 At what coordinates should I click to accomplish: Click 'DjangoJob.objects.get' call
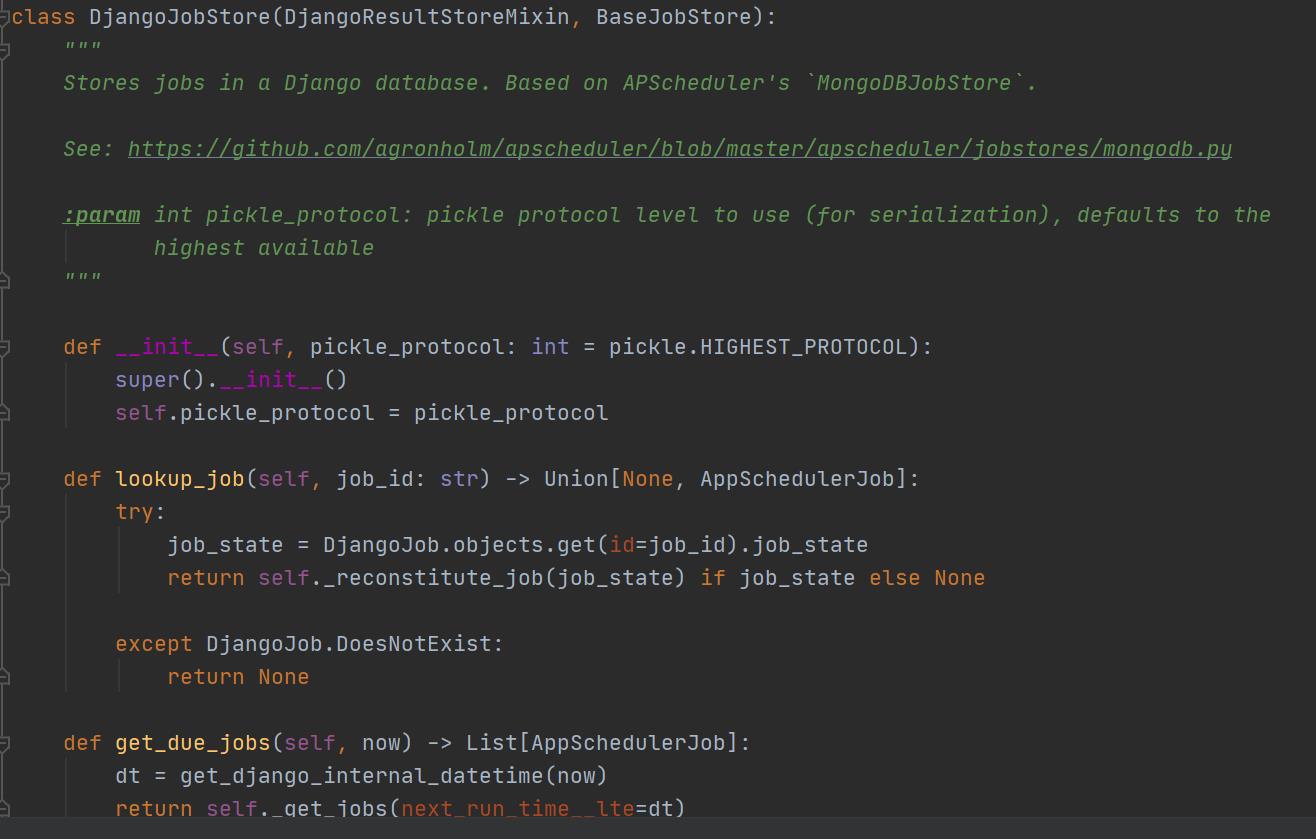459,545
